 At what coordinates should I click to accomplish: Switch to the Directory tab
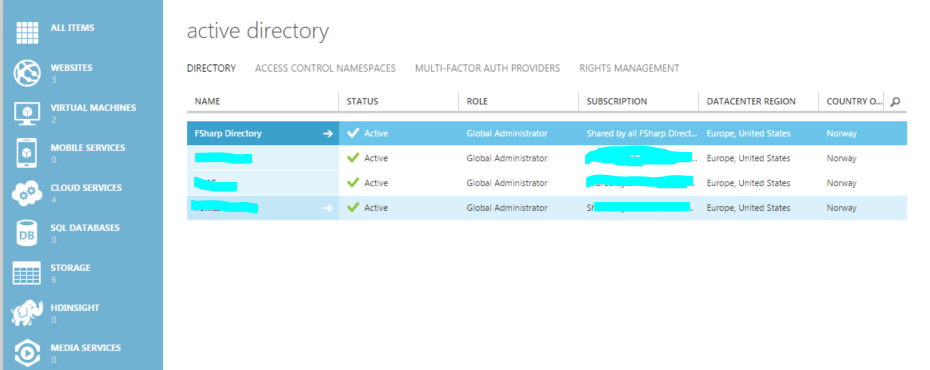pos(211,68)
